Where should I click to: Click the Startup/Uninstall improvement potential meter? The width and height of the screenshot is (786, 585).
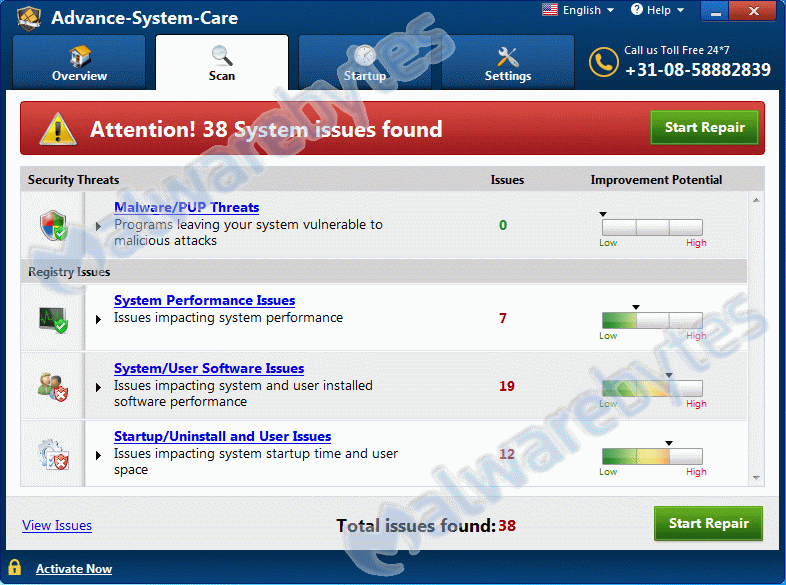click(652, 456)
